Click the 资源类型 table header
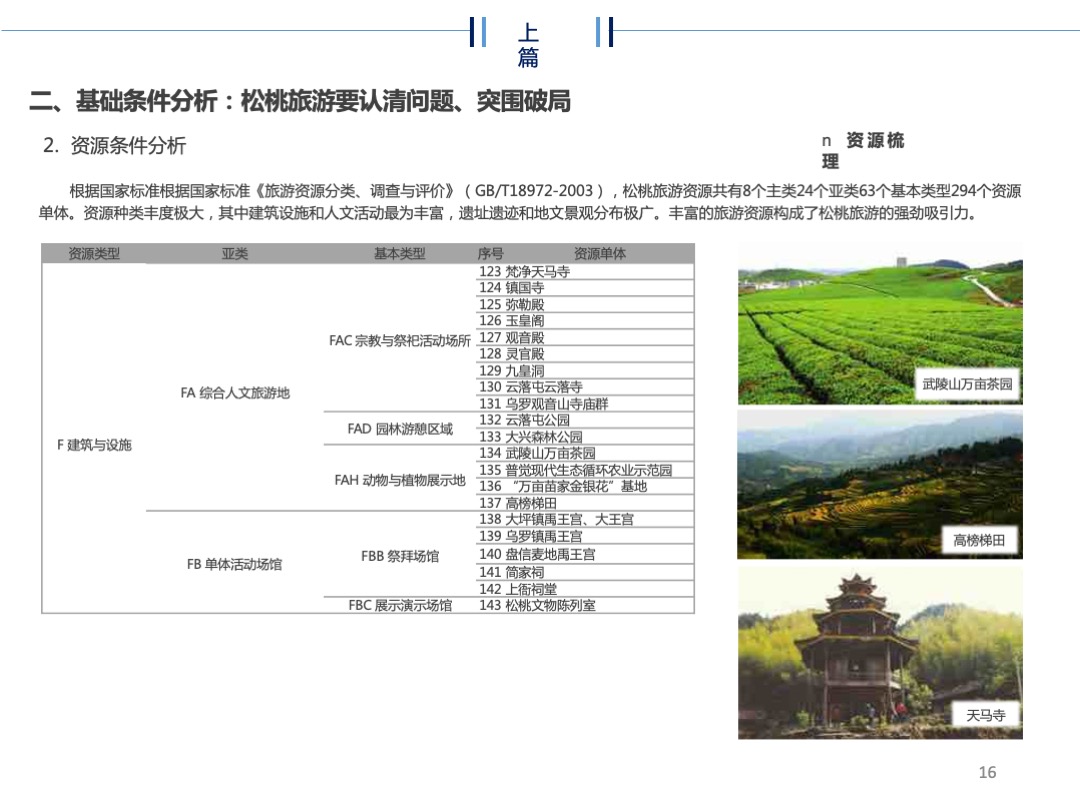The height and width of the screenshot is (810, 1080). 91,253
